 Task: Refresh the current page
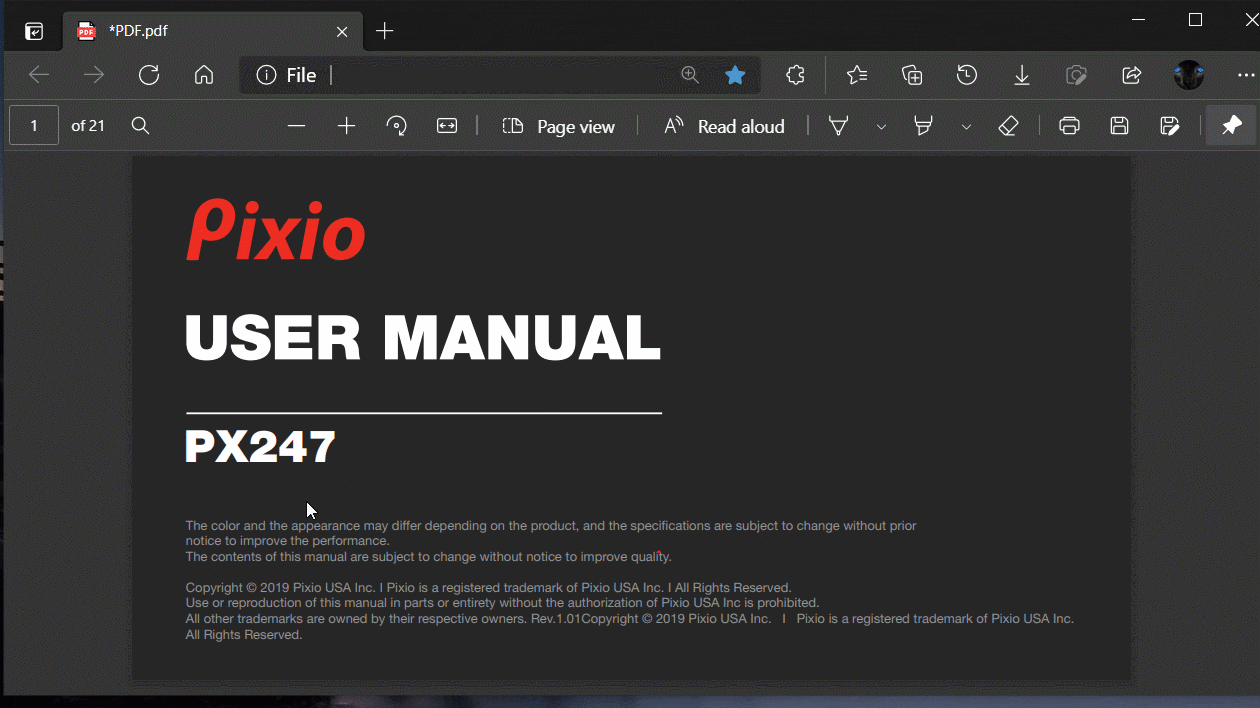point(149,75)
